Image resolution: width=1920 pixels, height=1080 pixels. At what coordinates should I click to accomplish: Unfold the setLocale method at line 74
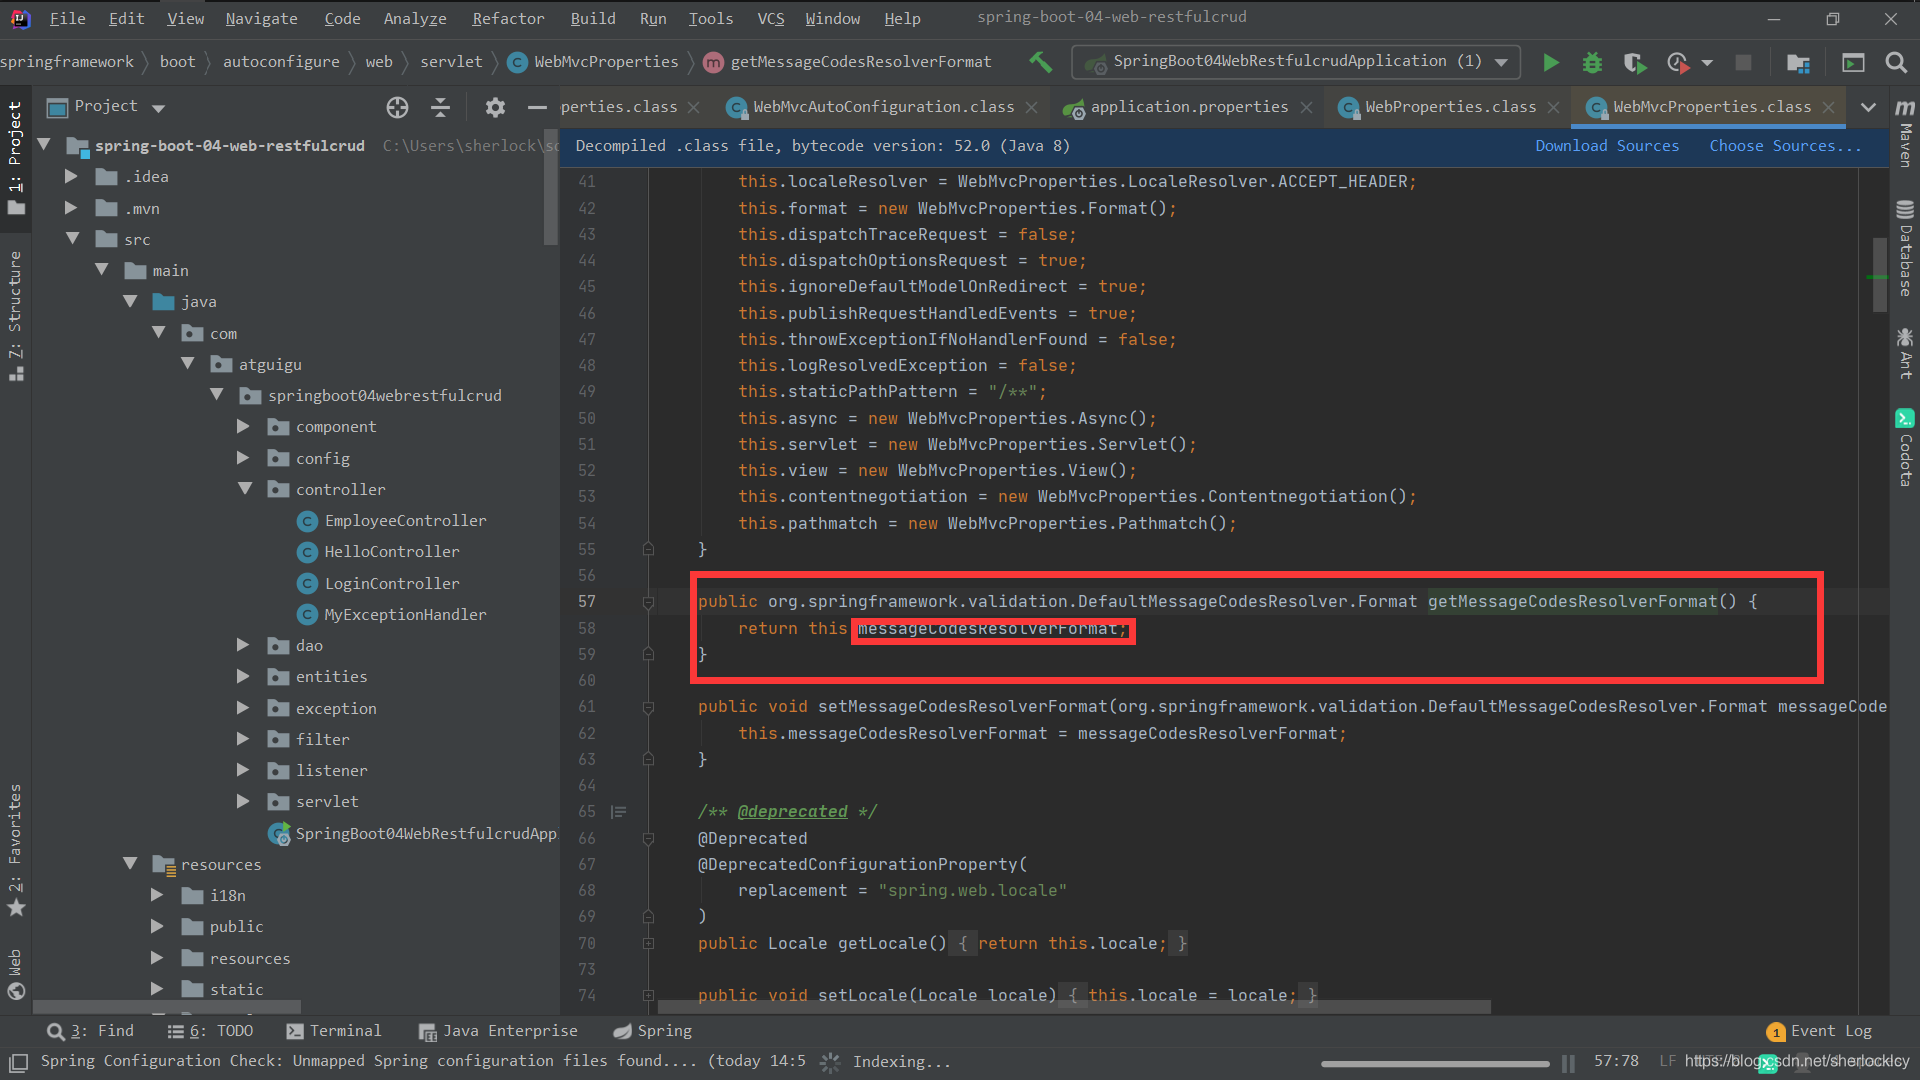click(x=648, y=996)
